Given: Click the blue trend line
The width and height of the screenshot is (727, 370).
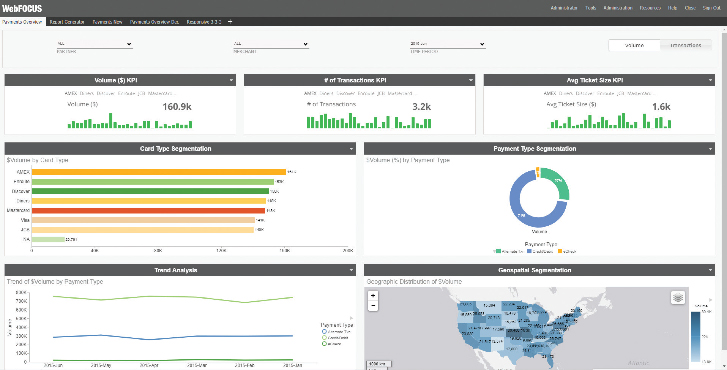Looking at the screenshot, I should click(x=173, y=337).
